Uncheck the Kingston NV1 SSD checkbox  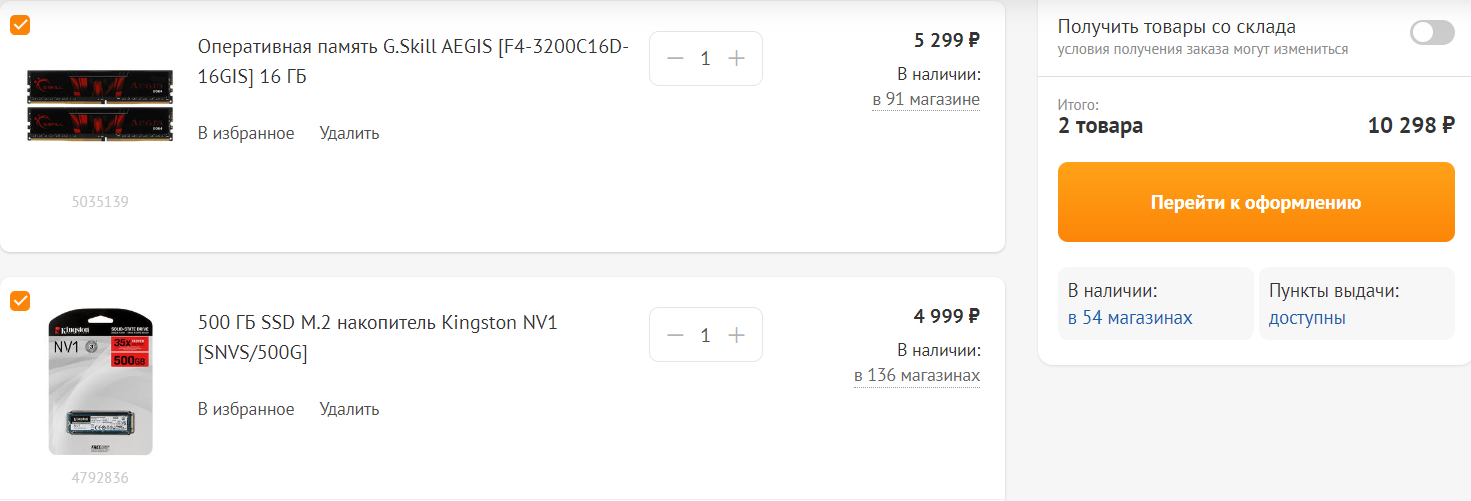point(20,301)
